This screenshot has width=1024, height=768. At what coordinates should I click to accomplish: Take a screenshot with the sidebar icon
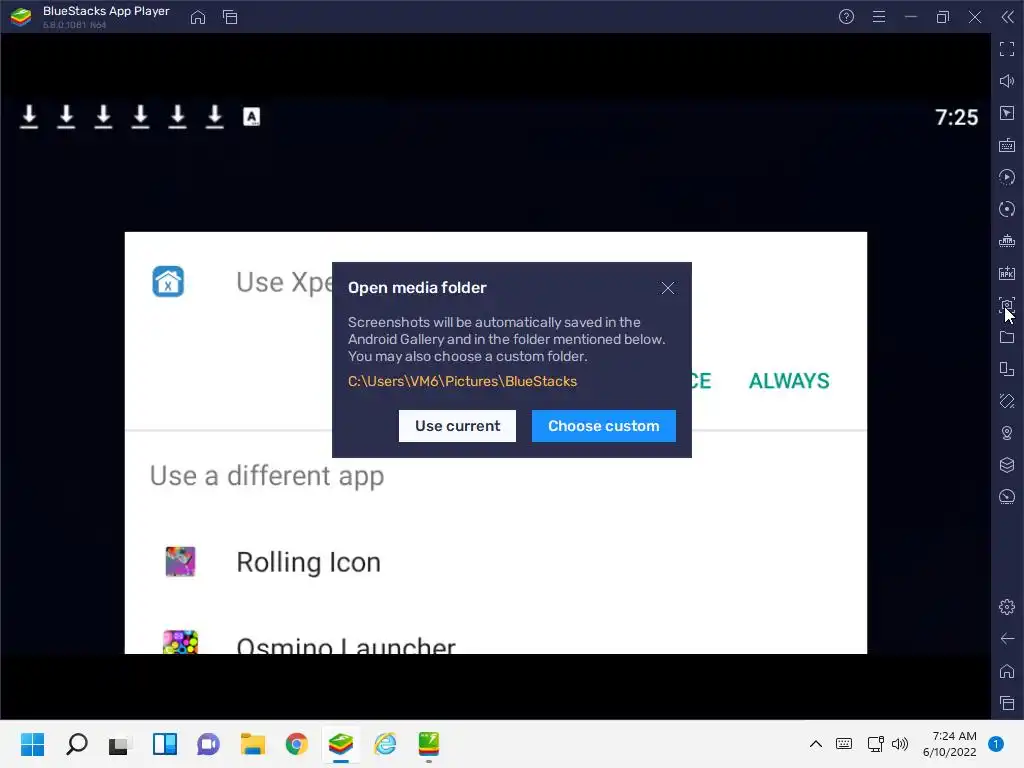pyautogui.click(x=1007, y=305)
